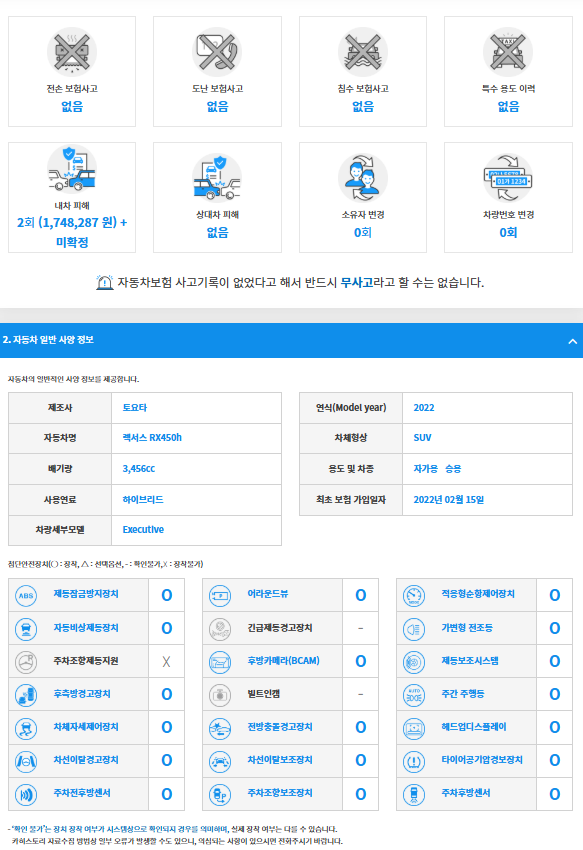
Task: Click the 자동비상제동장치 icon
Action: (26, 629)
